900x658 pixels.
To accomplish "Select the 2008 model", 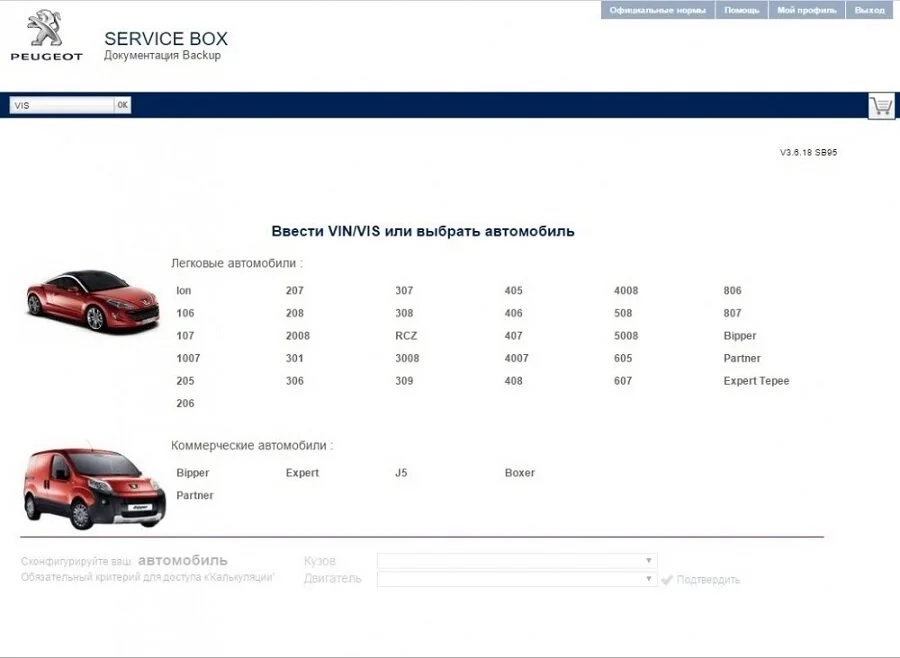I will click(x=298, y=335).
